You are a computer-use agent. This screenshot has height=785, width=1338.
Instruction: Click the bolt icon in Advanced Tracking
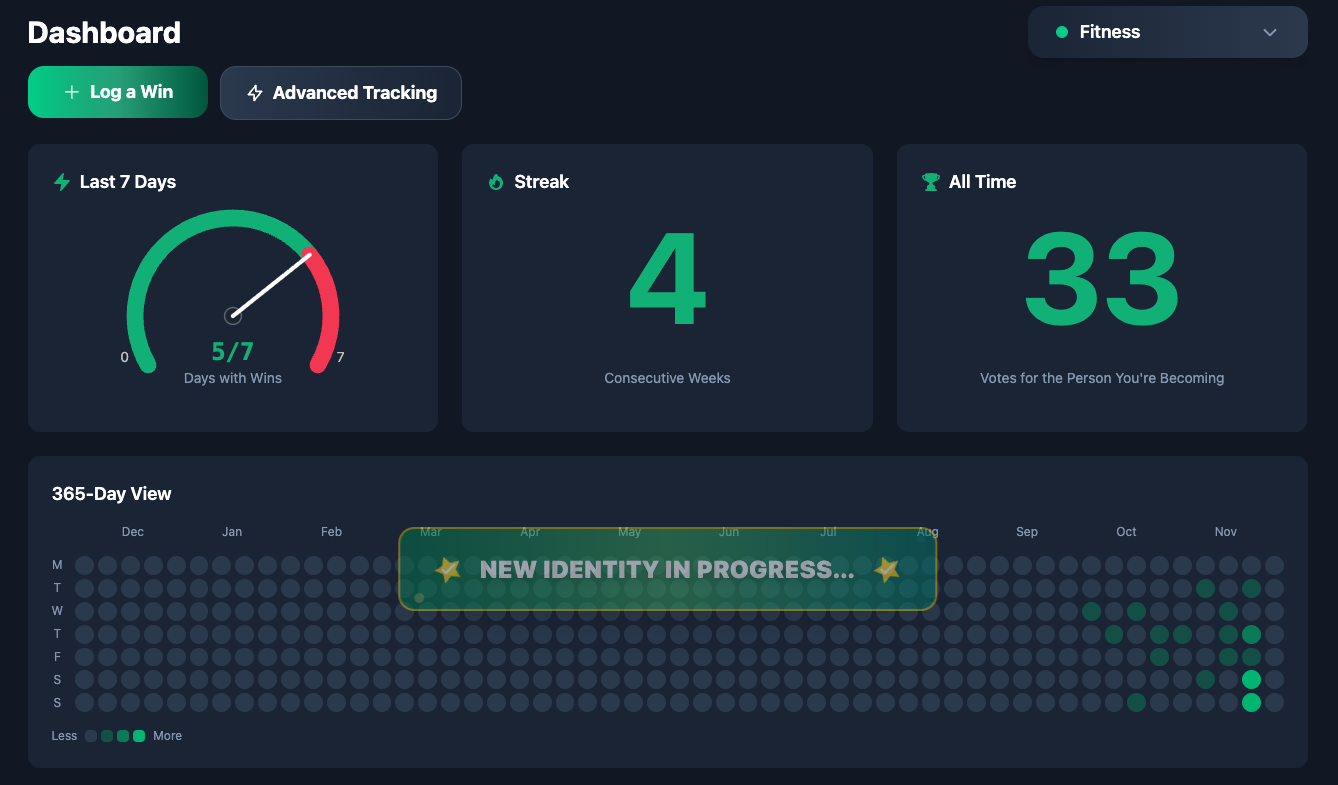tap(255, 92)
